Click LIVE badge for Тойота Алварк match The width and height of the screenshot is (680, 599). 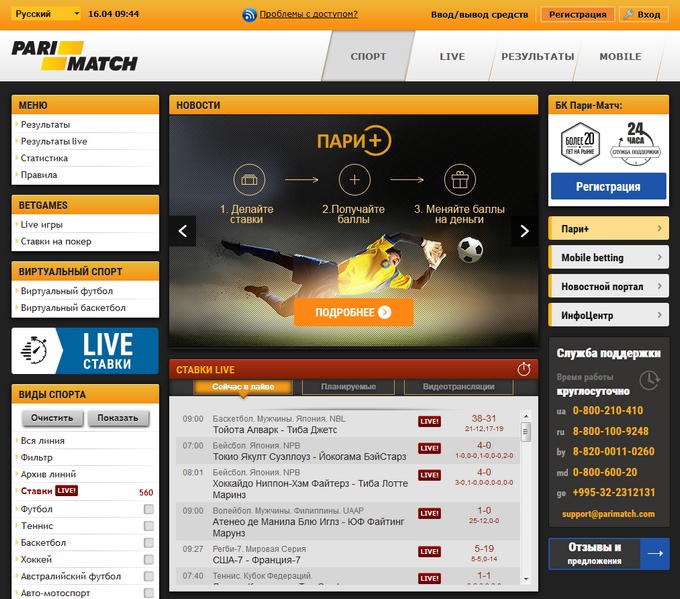pos(429,422)
